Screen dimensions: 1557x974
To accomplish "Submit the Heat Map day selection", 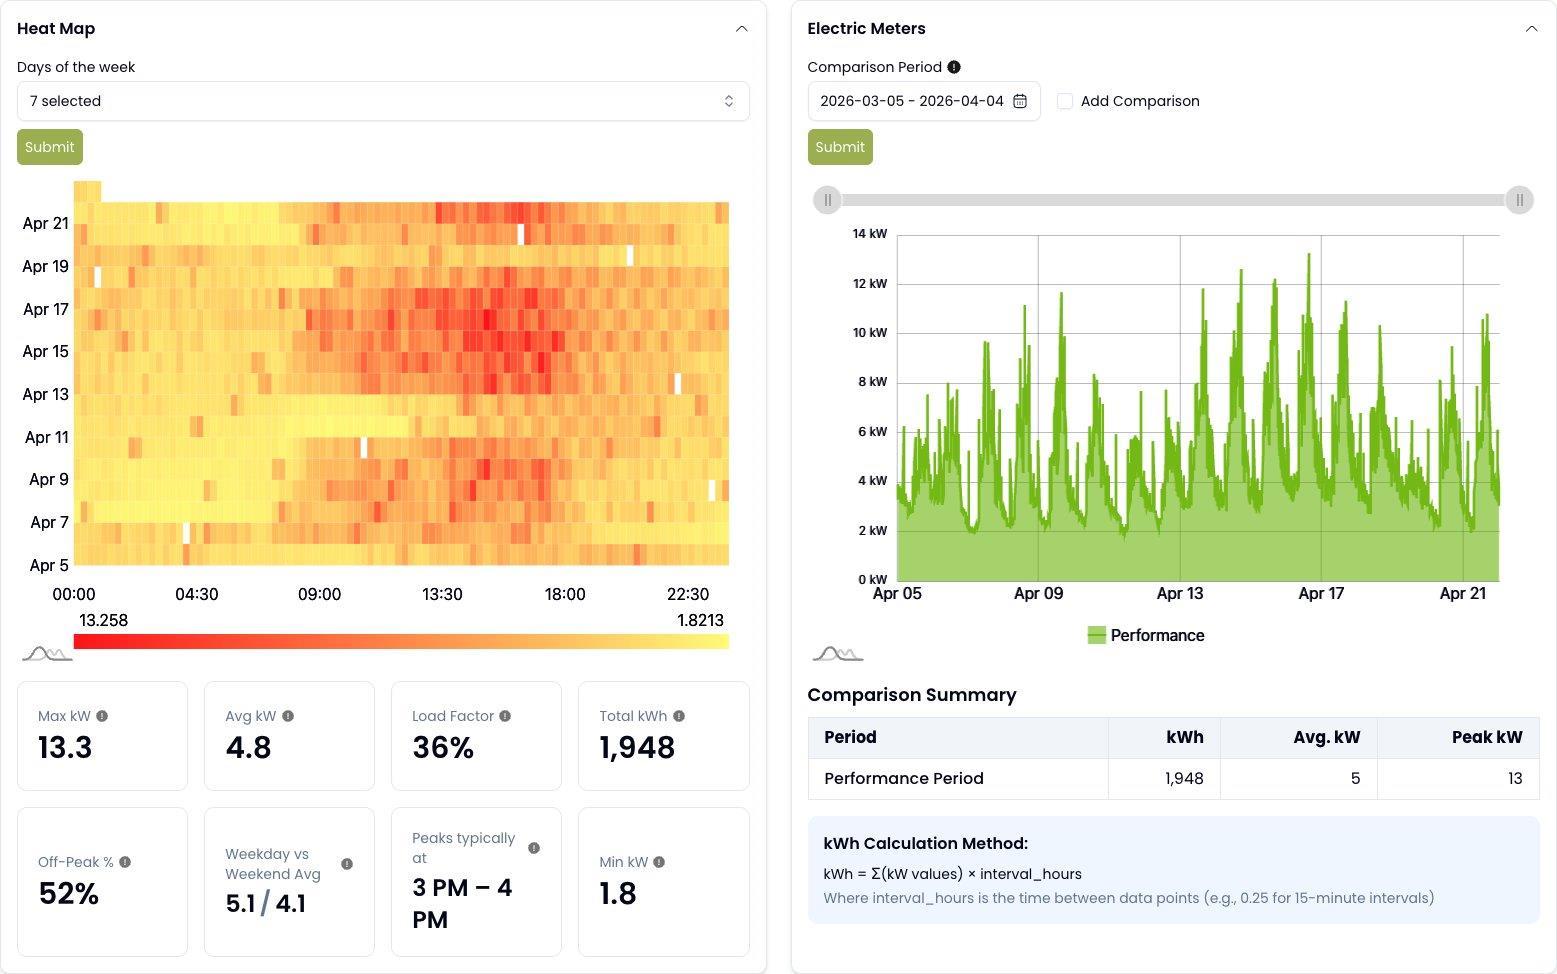I will click(50, 147).
